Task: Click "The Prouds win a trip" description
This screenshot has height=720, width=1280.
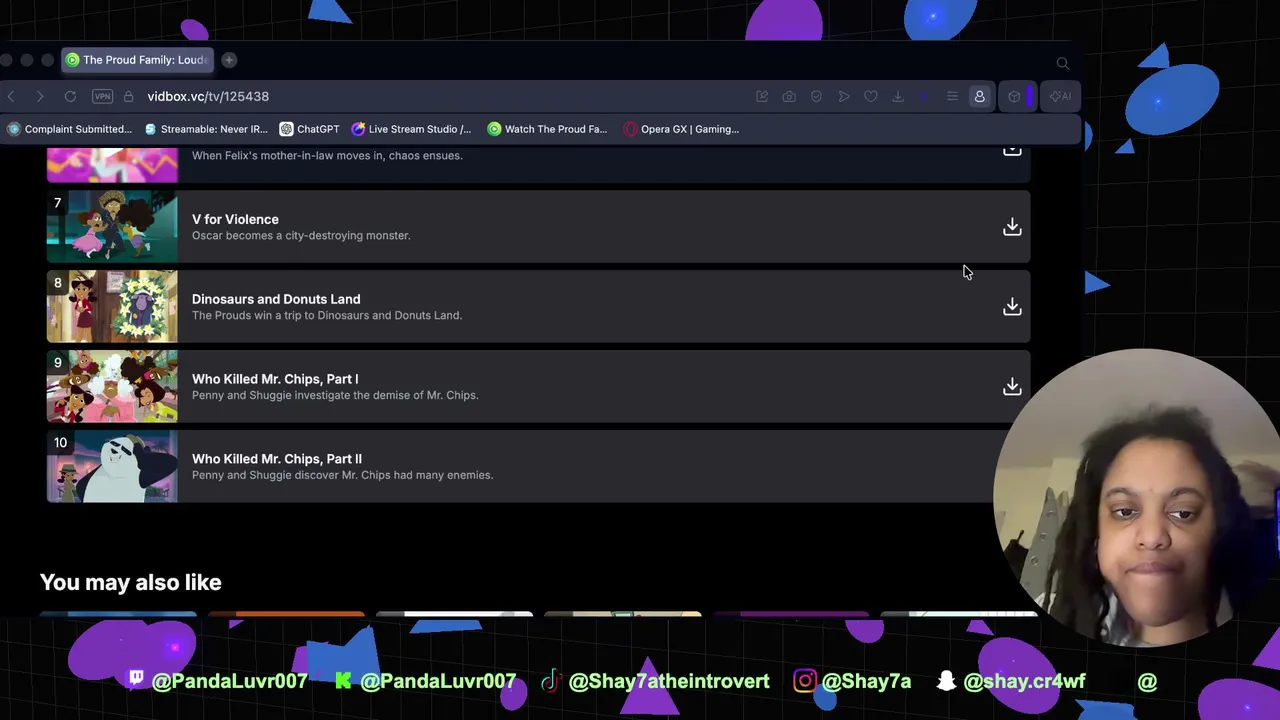Action: pos(327,316)
